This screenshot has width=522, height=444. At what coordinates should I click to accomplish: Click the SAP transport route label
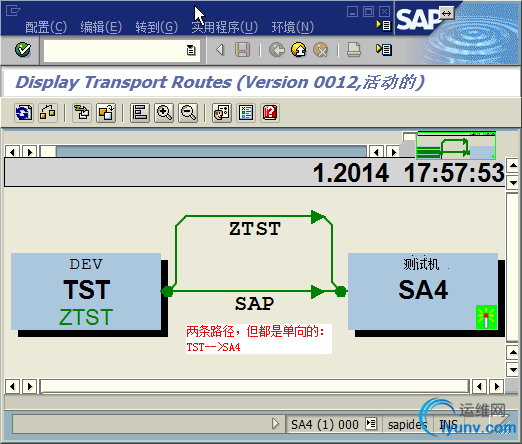tap(254, 304)
